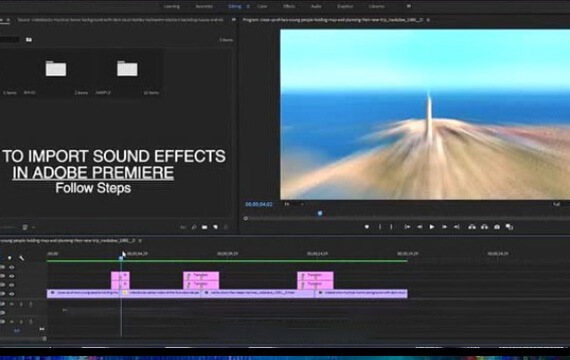The image size is (570, 360).
Task: Toggle V3 track output eye
Action: coord(12,276)
